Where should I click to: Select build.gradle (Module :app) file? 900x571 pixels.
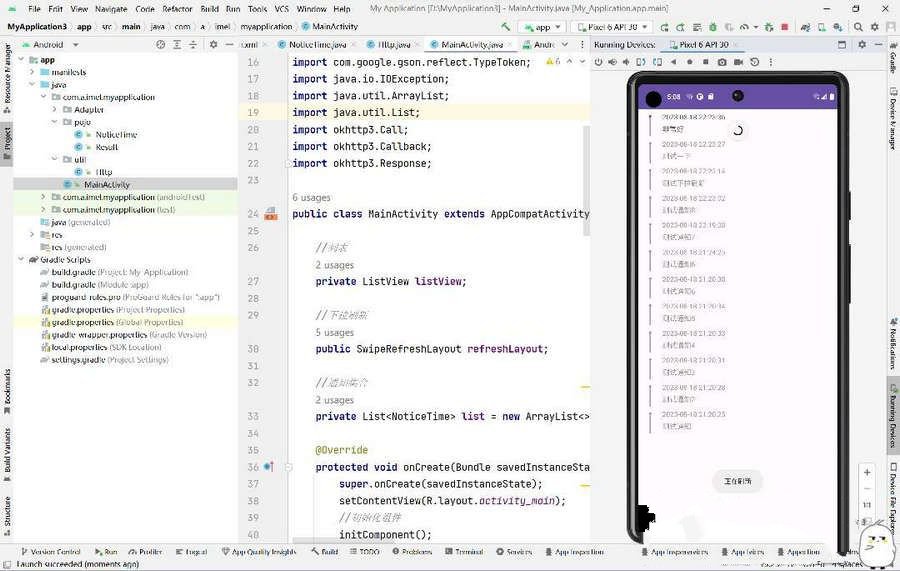click(x=99, y=285)
